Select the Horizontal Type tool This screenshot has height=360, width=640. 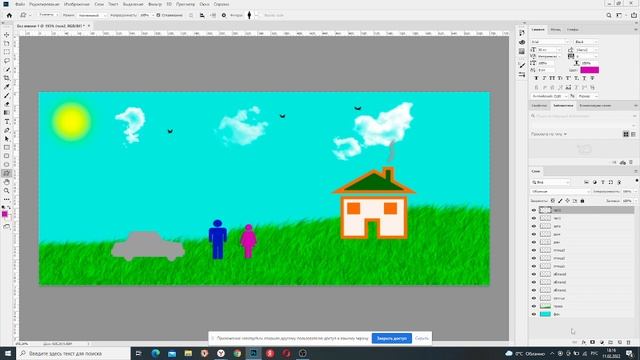pyautogui.click(x=7, y=122)
